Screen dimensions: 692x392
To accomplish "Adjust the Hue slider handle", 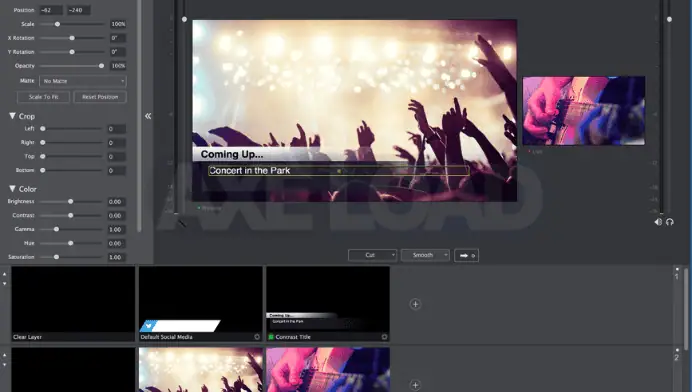I will pyautogui.click(x=71, y=243).
